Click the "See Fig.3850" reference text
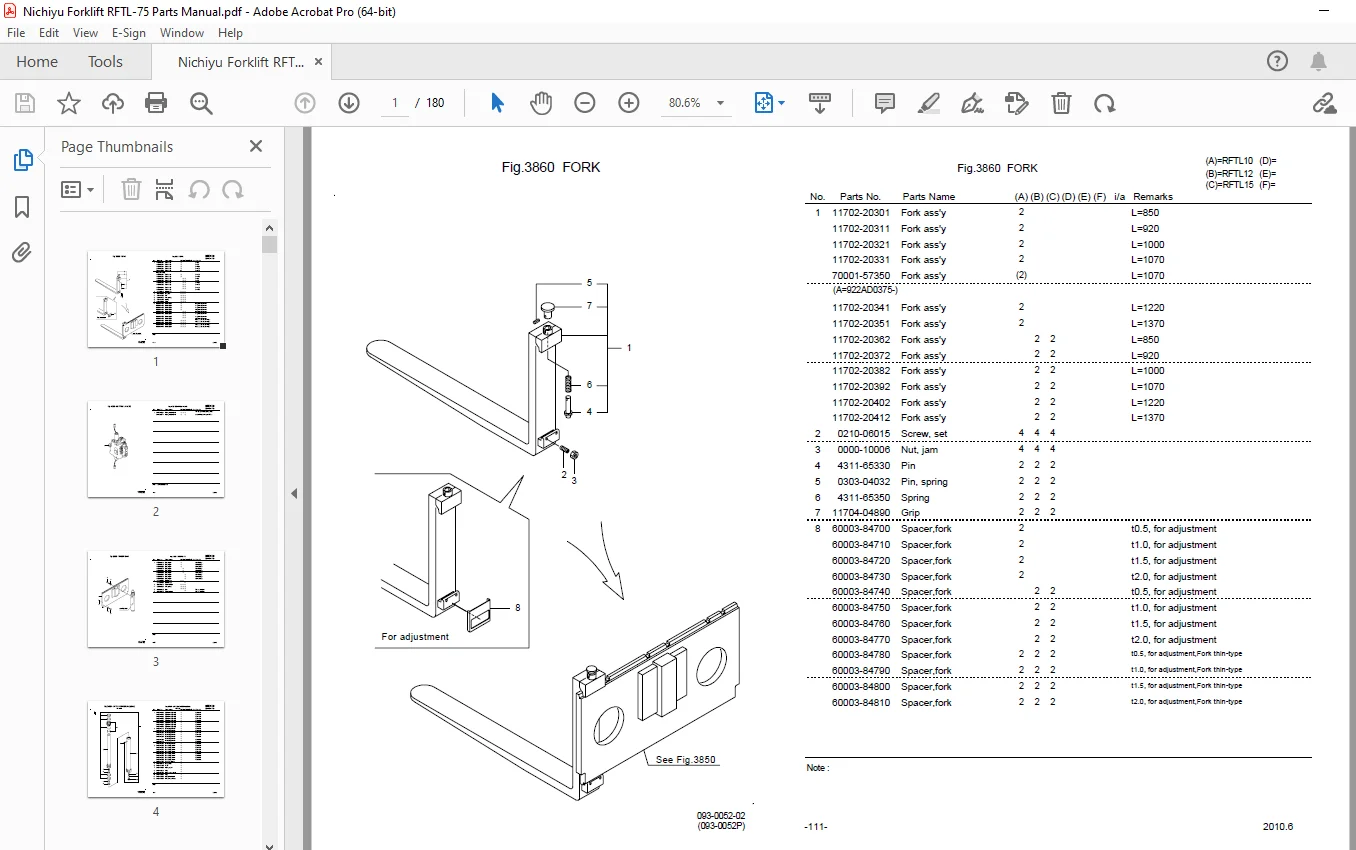 tap(686, 759)
